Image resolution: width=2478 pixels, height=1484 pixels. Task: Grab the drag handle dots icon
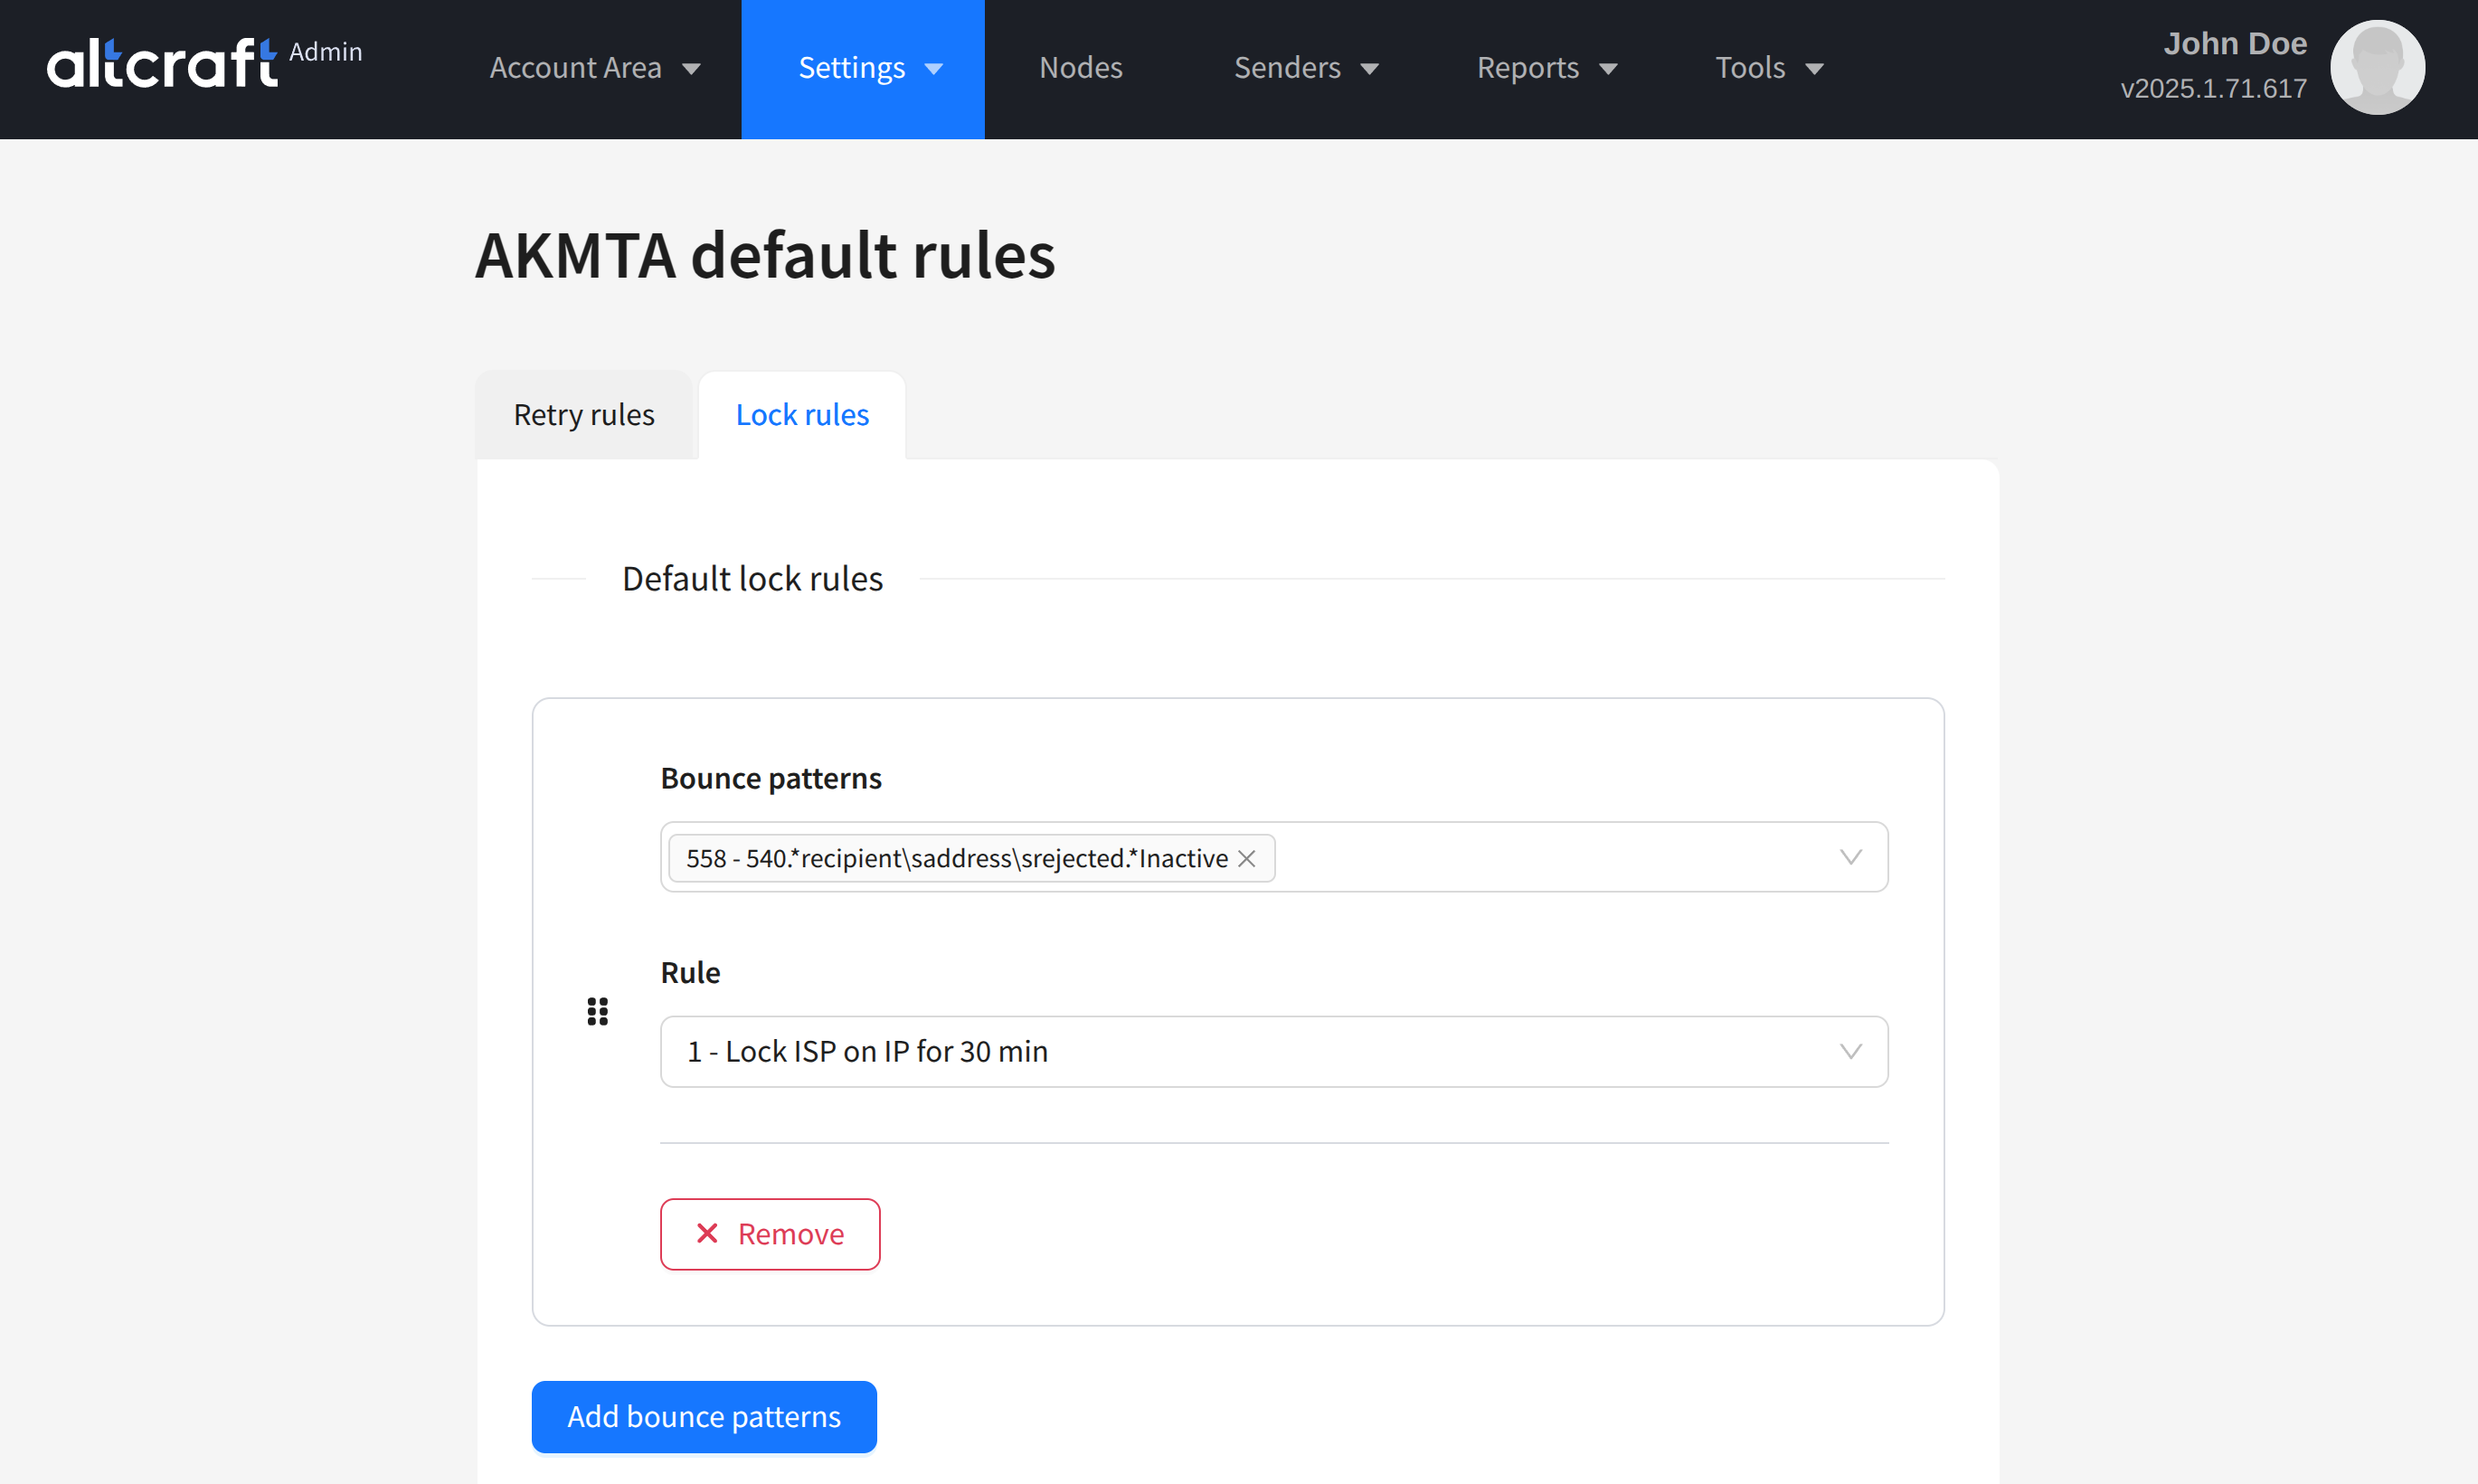[597, 1012]
